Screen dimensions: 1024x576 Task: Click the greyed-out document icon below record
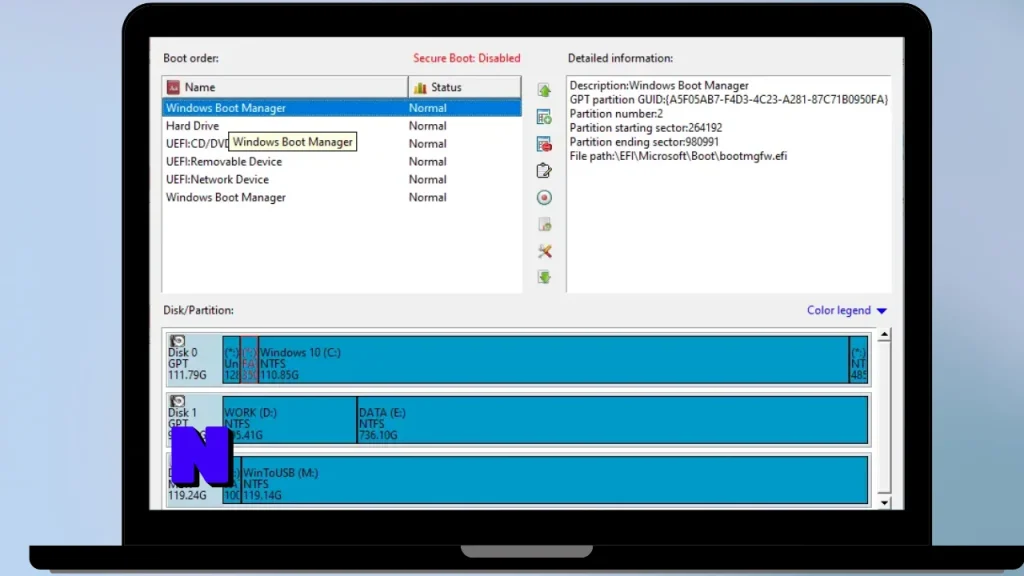pos(544,225)
